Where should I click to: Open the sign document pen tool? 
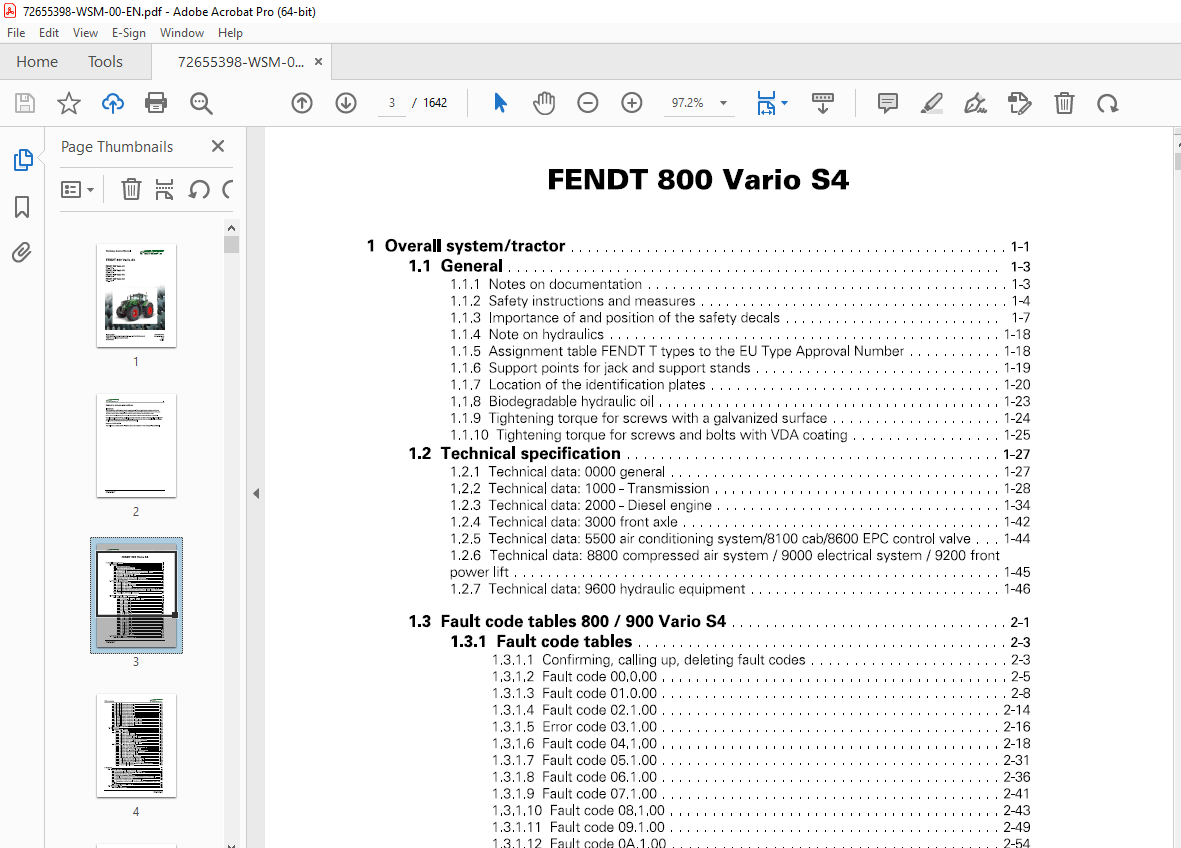click(x=975, y=103)
